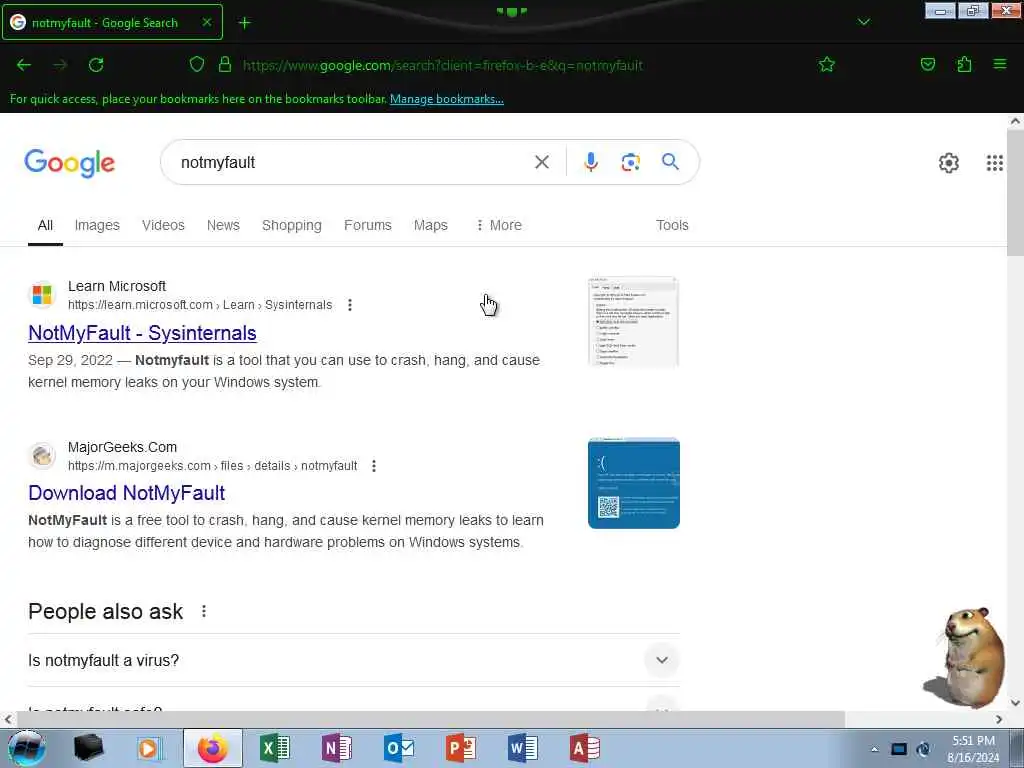Close the notmyfault Google Search tab
The width and height of the screenshot is (1024, 768).
[x=206, y=22]
